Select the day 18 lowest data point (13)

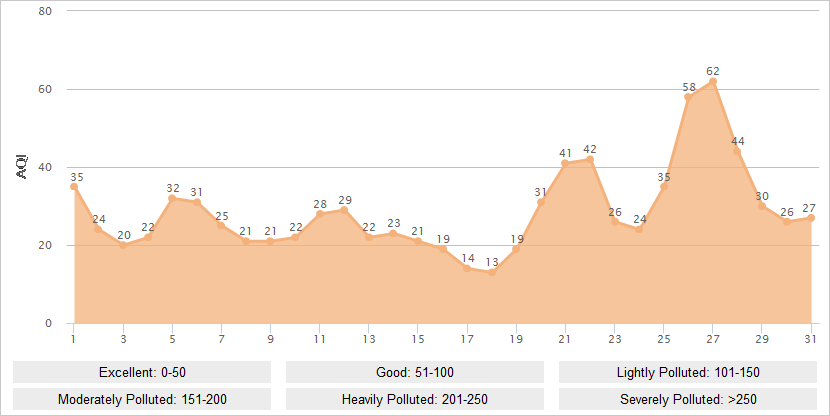(492, 273)
